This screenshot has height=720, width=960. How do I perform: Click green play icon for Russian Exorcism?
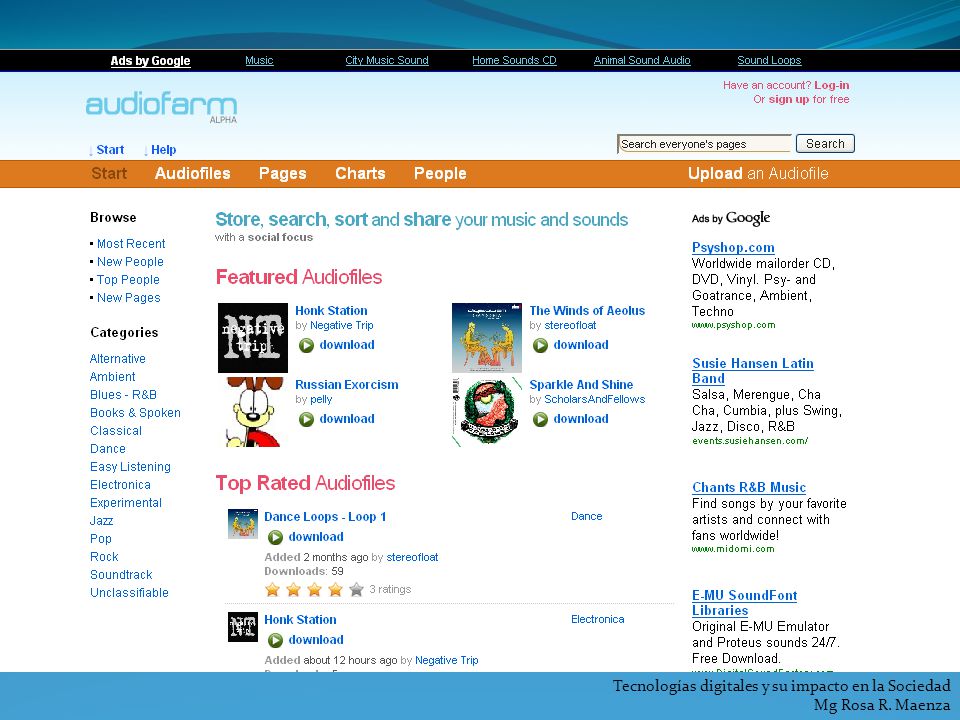[306, 419]
